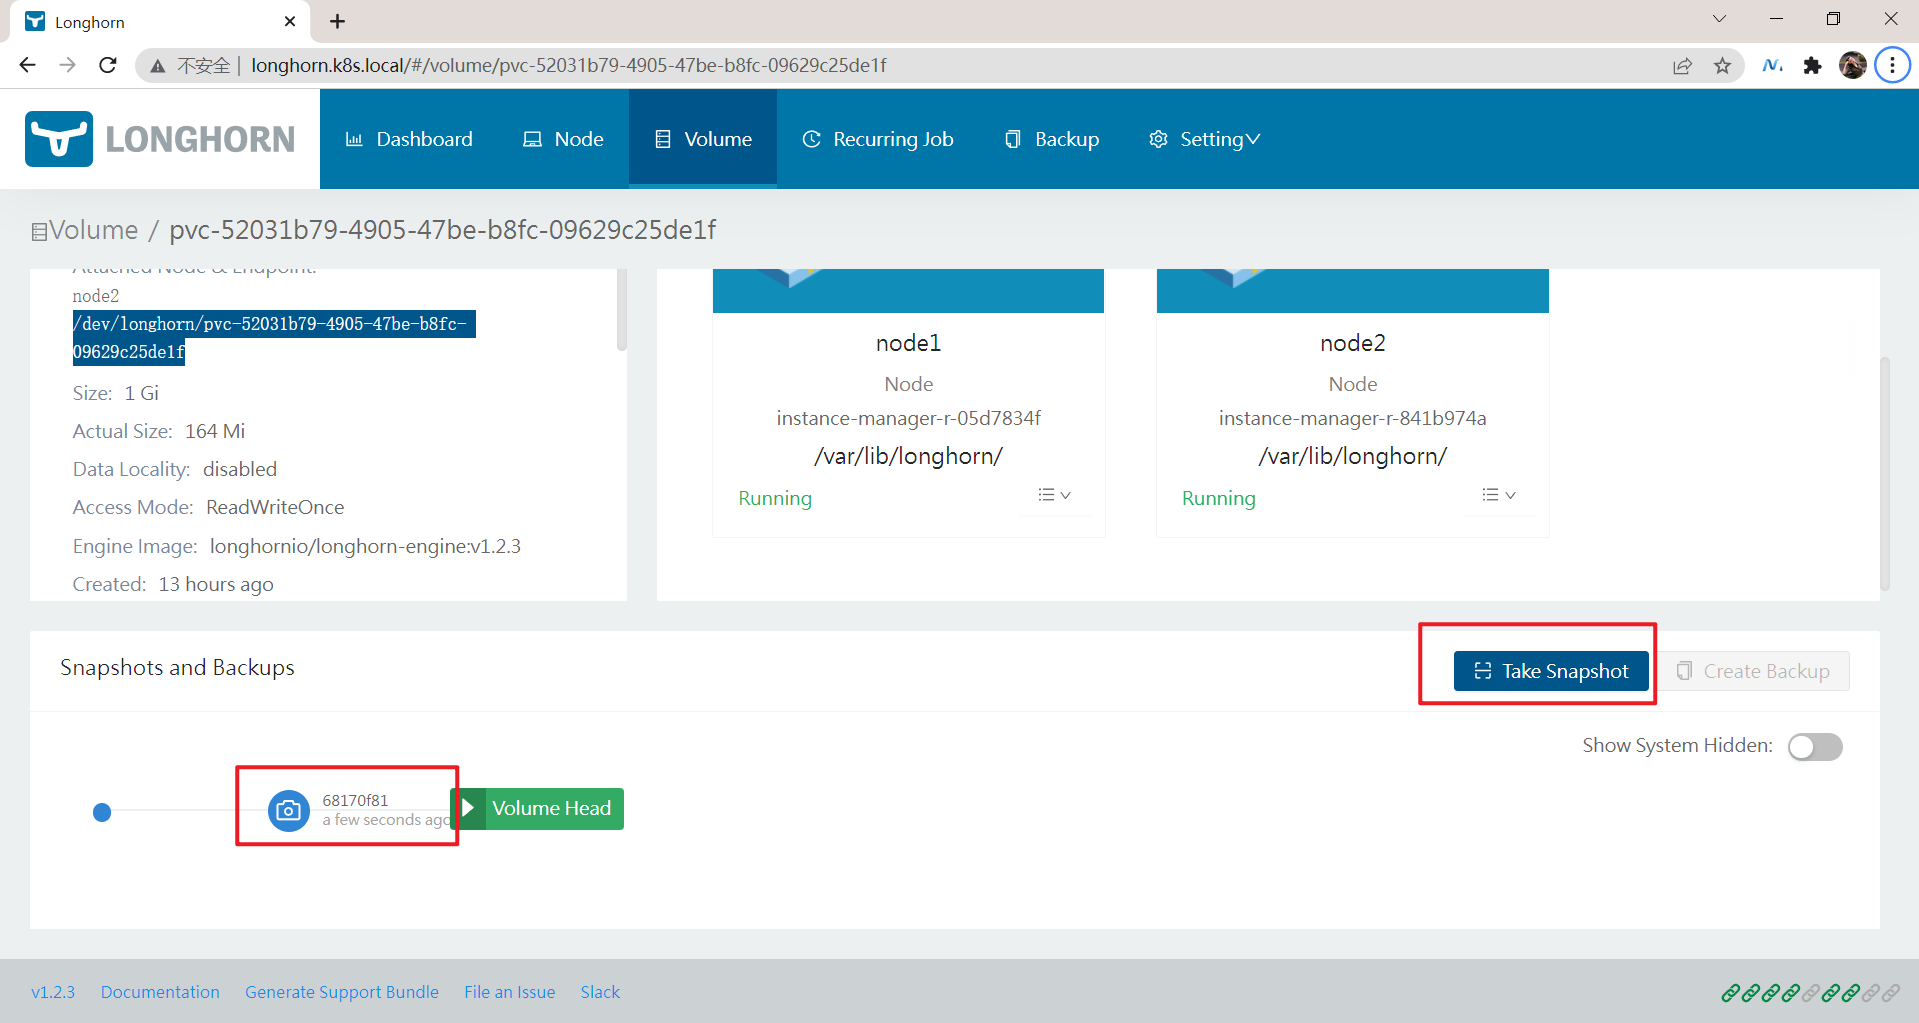Click the Dashboard chart icon
Screen dimensions: 1919x1023
(354, 139)
